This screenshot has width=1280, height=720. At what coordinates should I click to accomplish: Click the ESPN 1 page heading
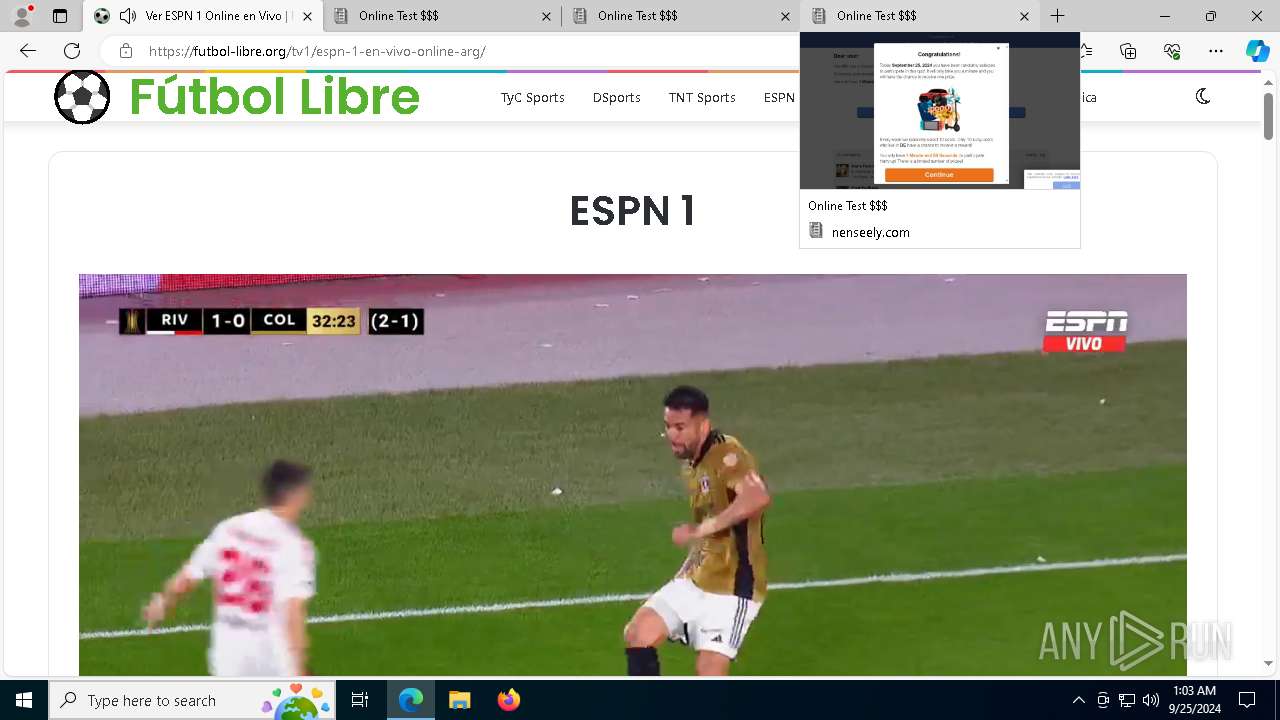tap(632, 211)
